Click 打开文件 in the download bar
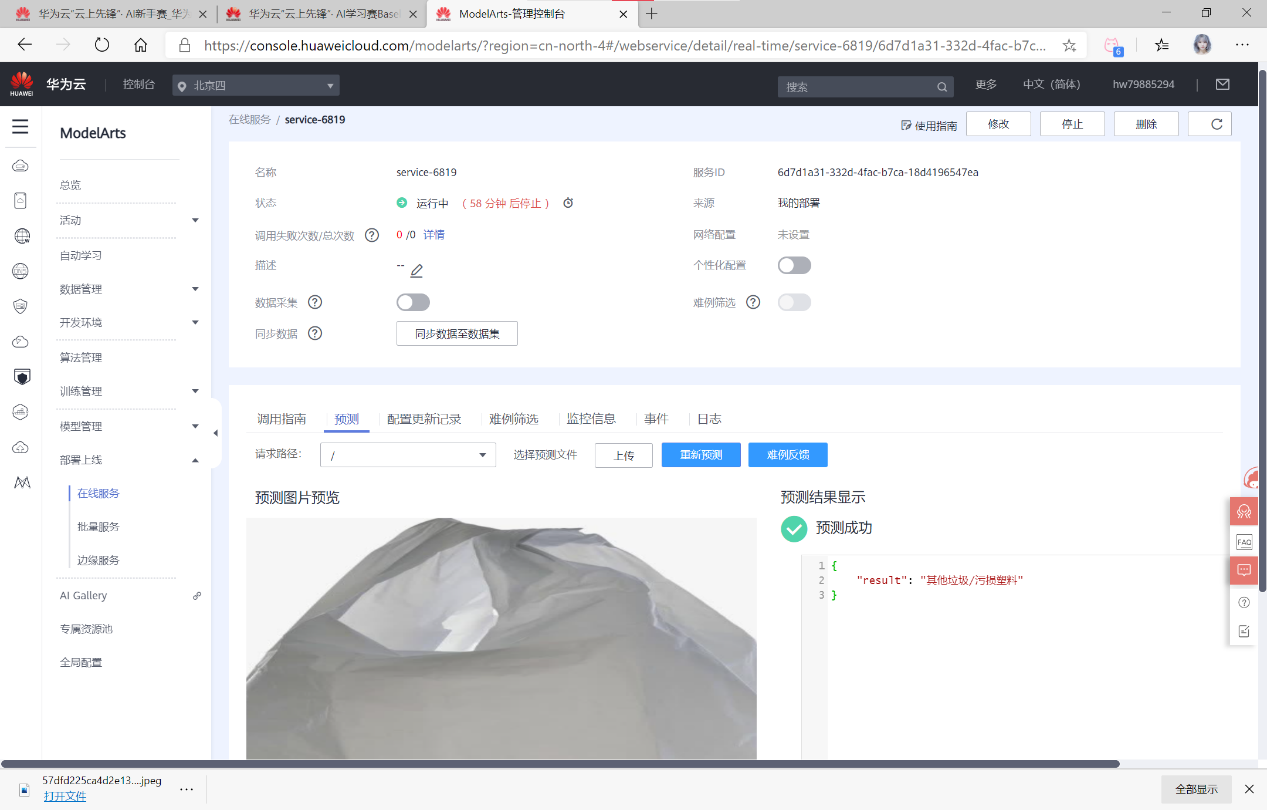The image size is (1267, 810). [65, 796]
